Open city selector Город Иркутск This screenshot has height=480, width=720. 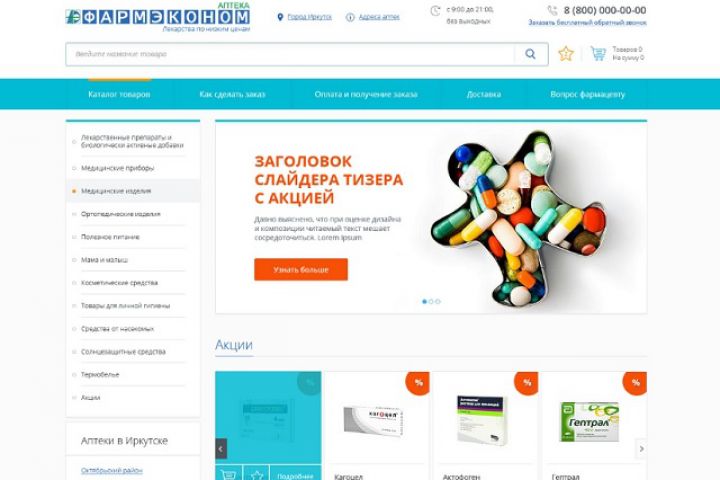tap(309, 17)
